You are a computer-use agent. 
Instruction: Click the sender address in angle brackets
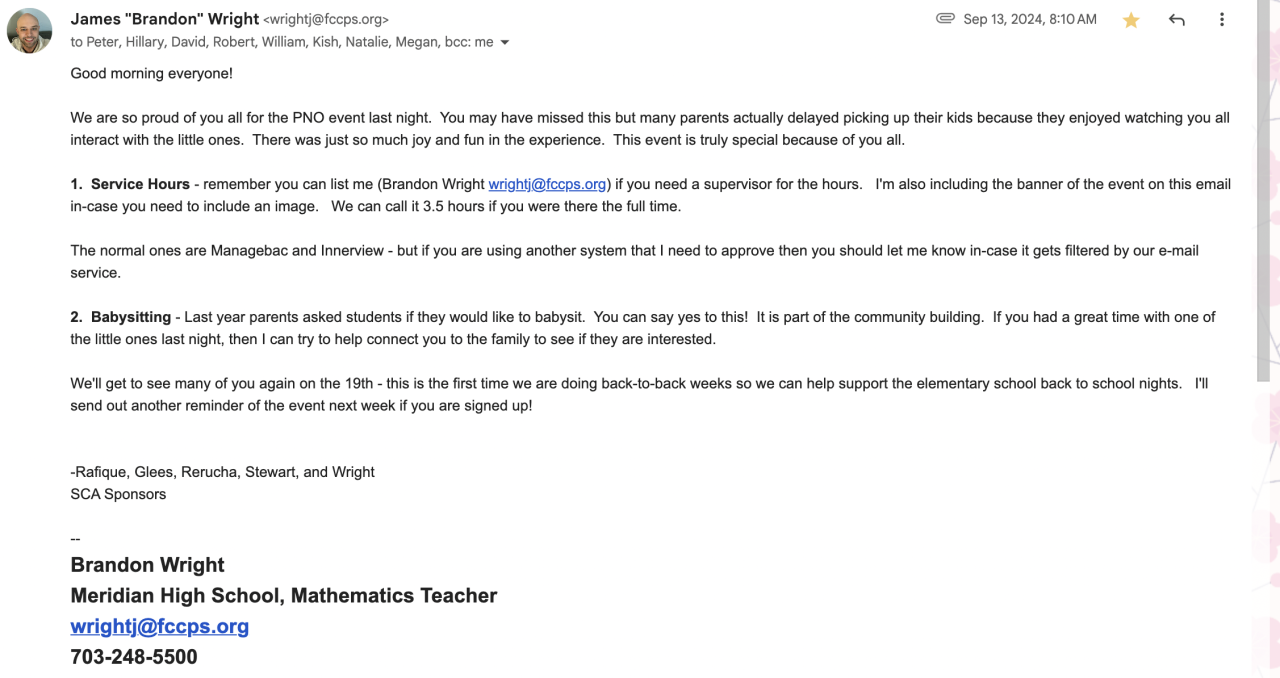326,20
